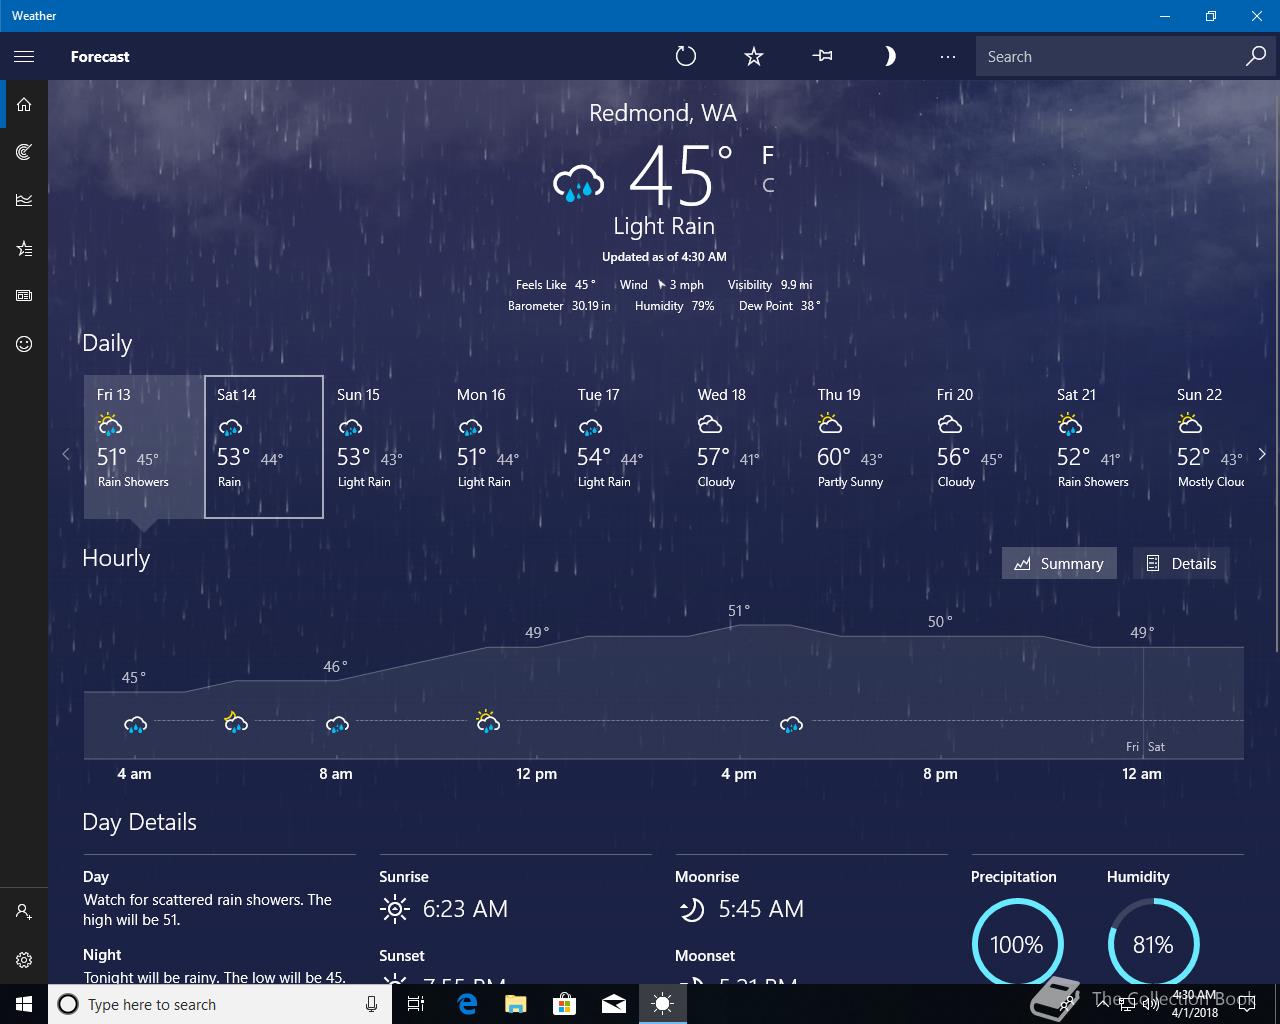This screenshot has width=1280, height=1024.
Task: Add Redmond to favorites star
Action: [x=754, y=56]
